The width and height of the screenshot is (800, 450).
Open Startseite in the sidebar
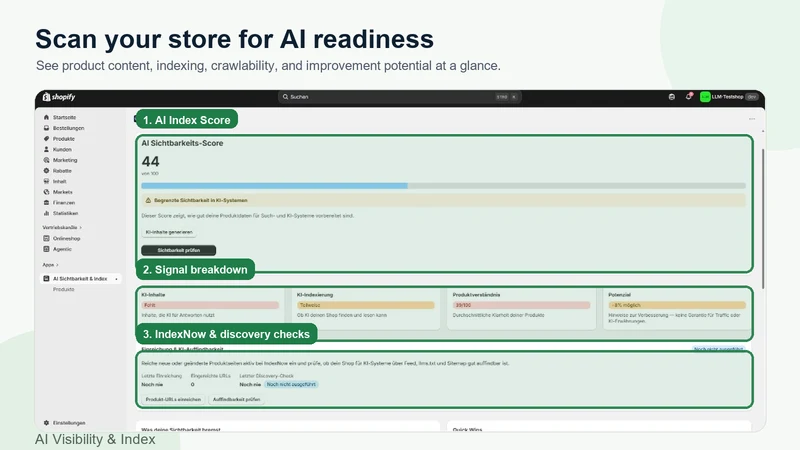point(64,117)
